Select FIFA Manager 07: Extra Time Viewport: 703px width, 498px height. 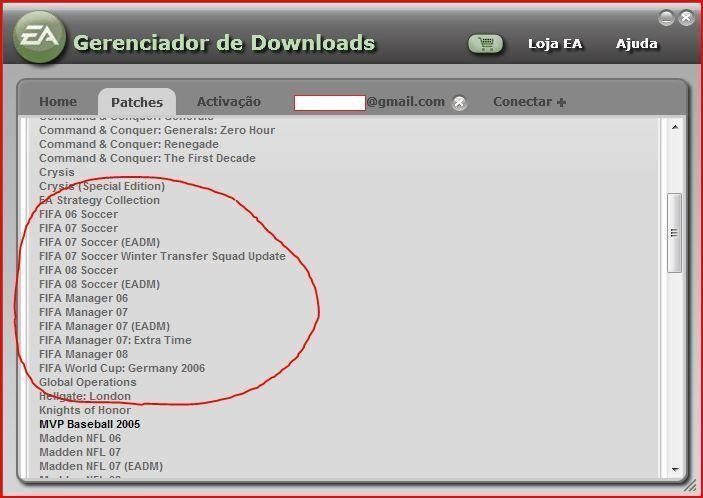click(115, 340)
